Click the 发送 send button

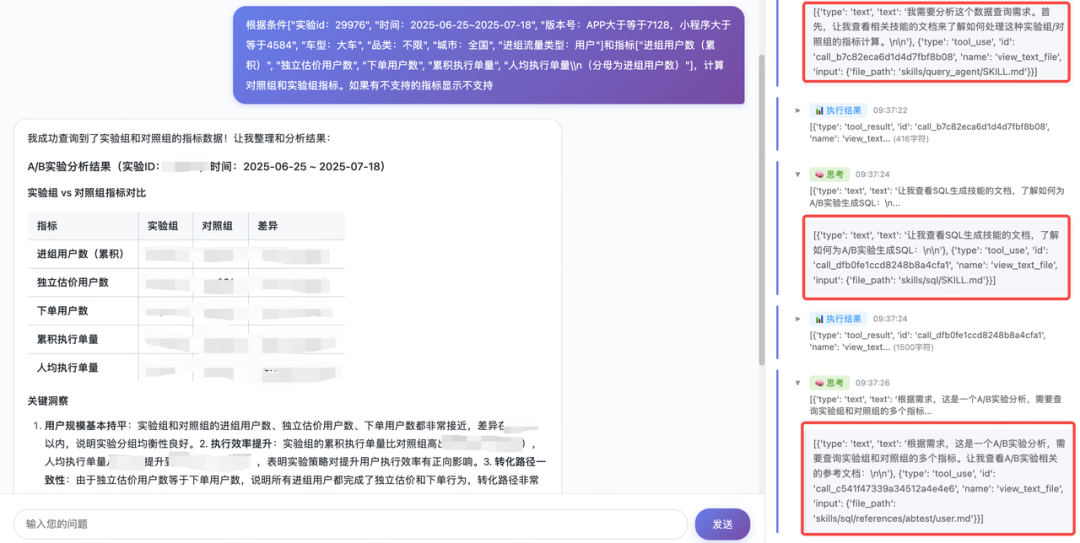click(x=722, y=524)
